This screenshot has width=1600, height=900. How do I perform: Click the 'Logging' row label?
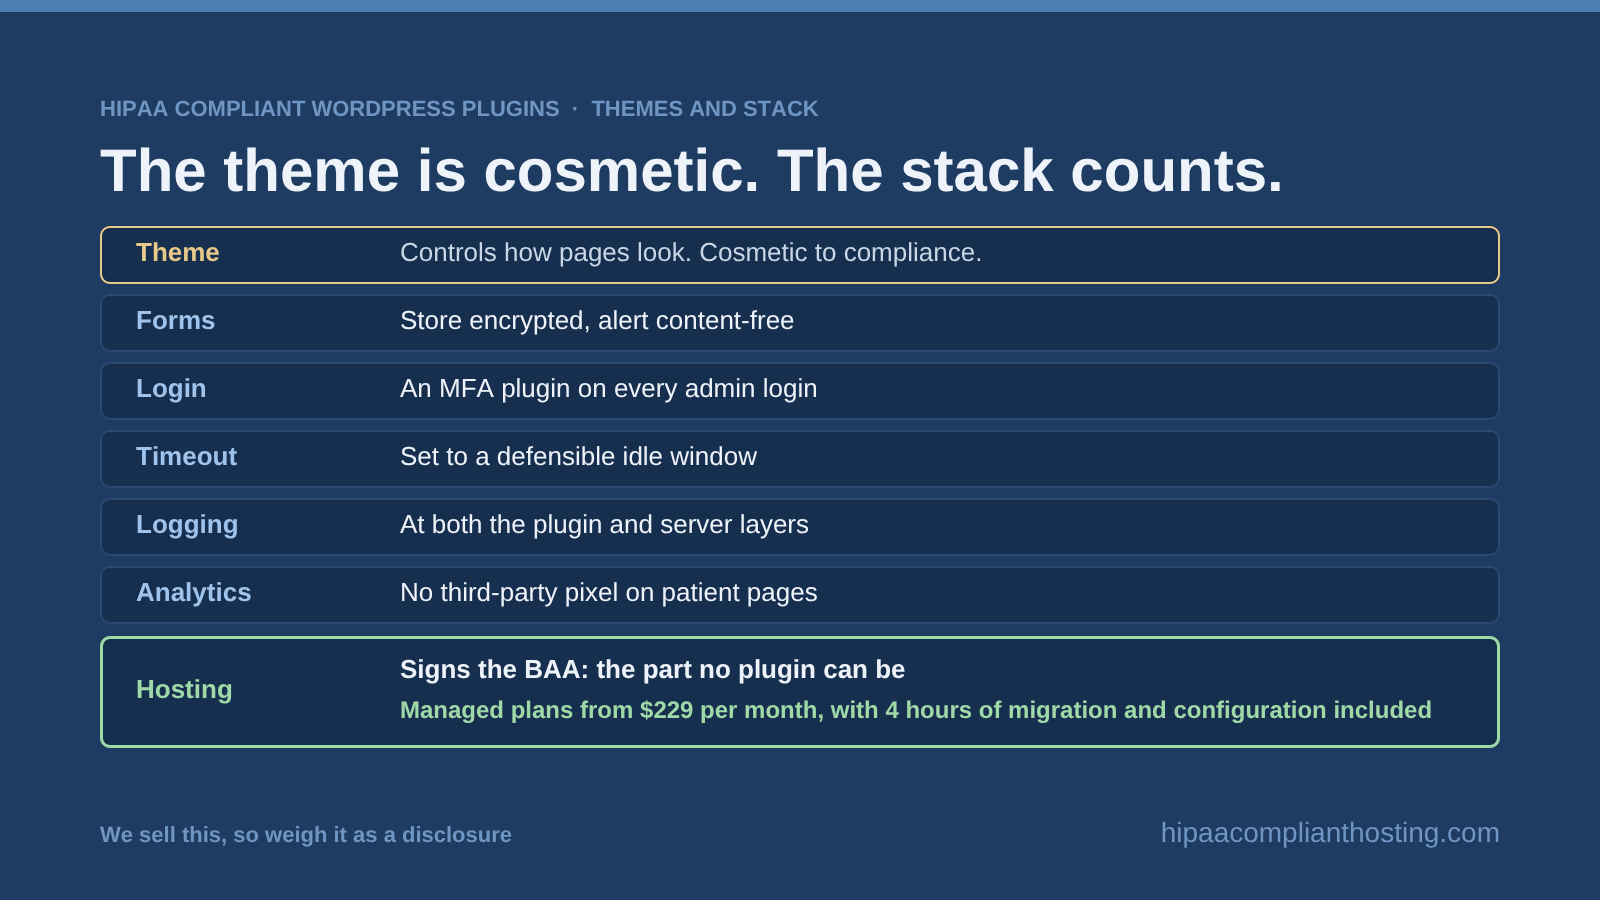(x=187, y=525)
